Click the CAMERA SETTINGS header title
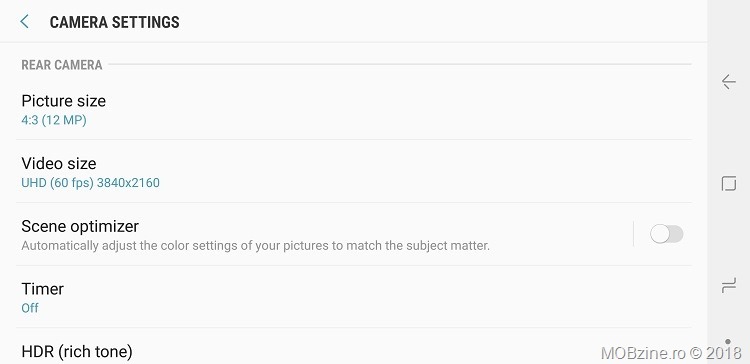Viewport: 750px width, 364px height. [115, 22]
